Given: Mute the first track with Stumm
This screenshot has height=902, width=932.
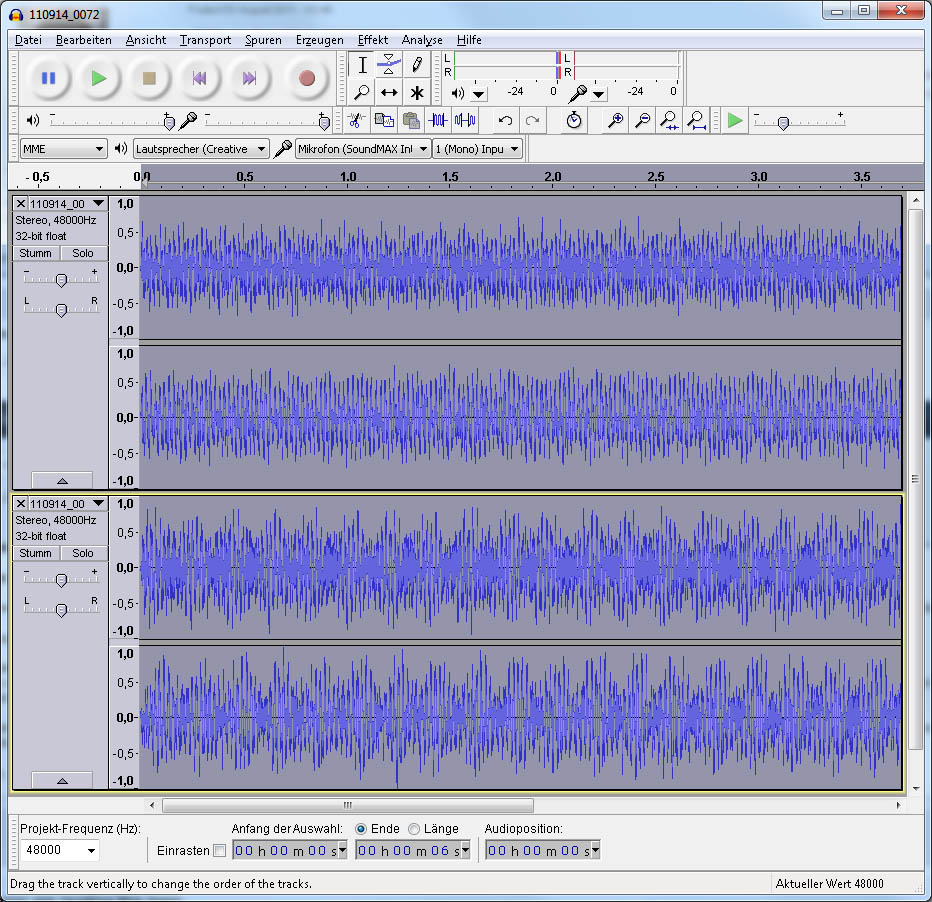Looking at the screenshot, I should 36,254.
